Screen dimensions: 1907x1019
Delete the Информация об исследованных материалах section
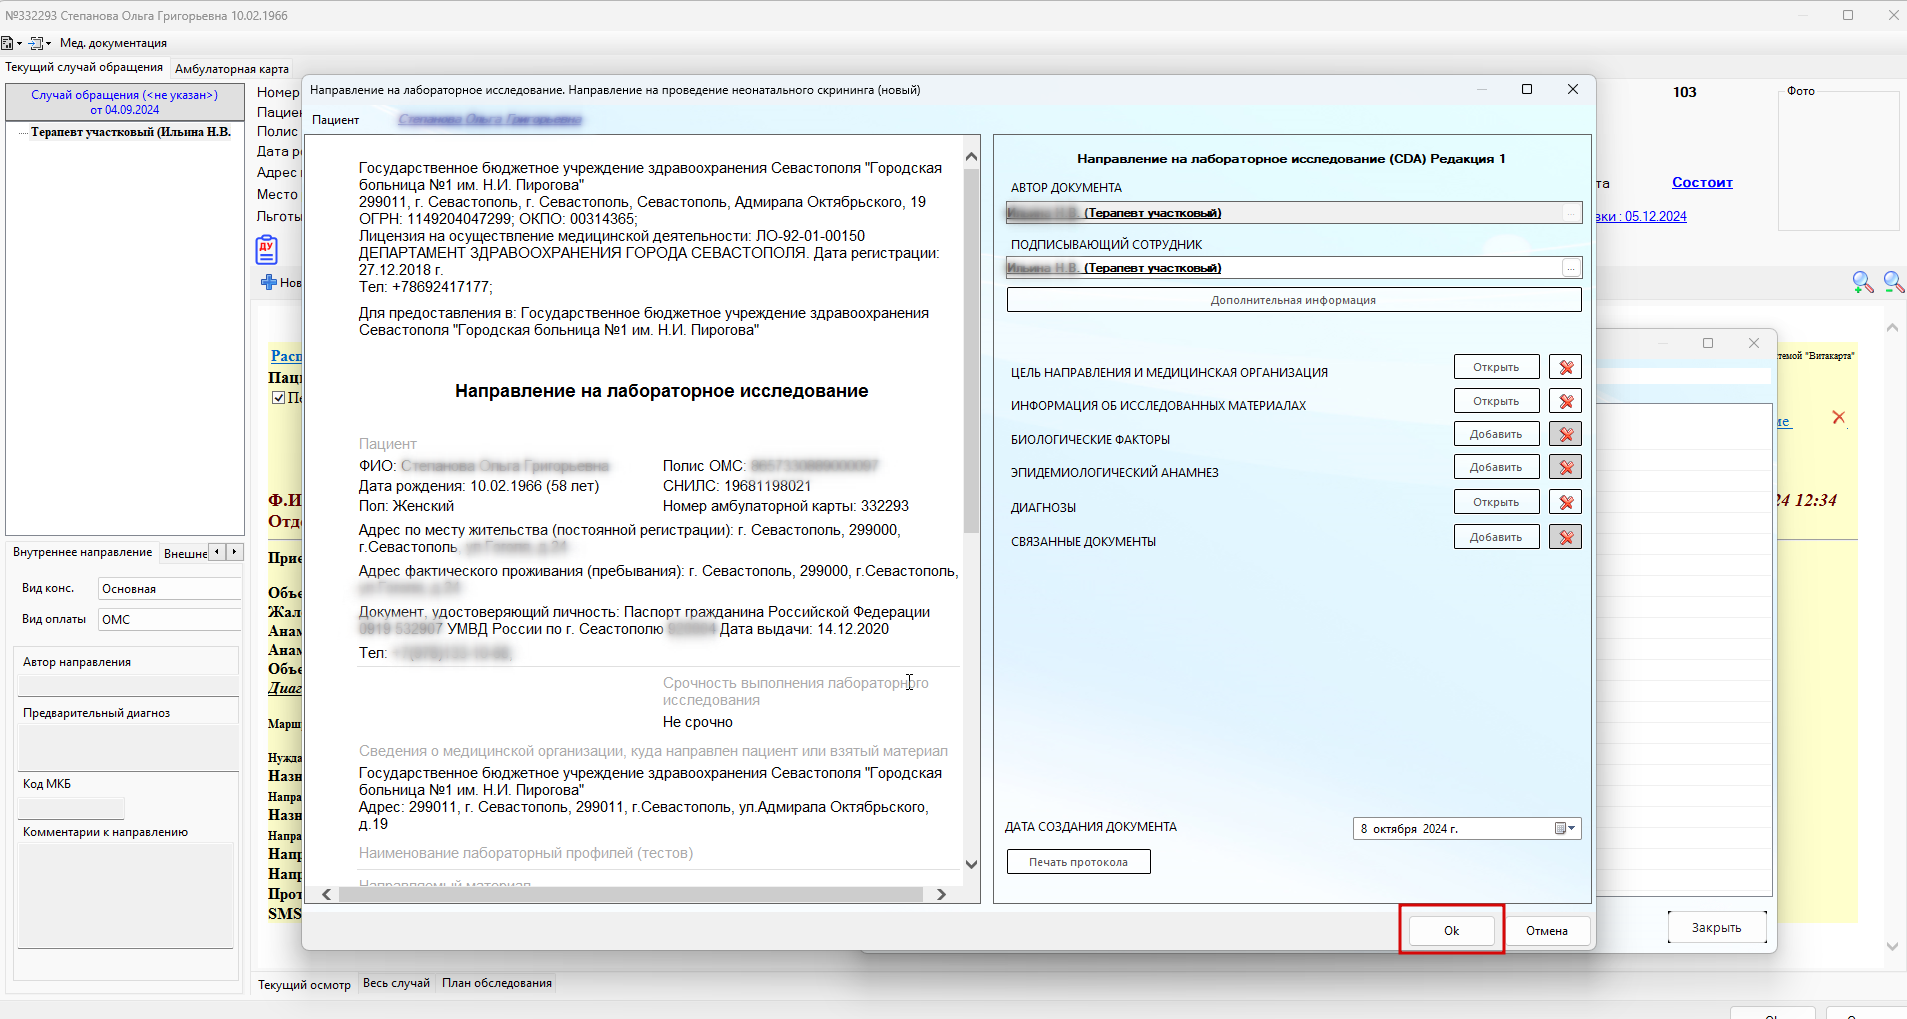pos(1565,401)
